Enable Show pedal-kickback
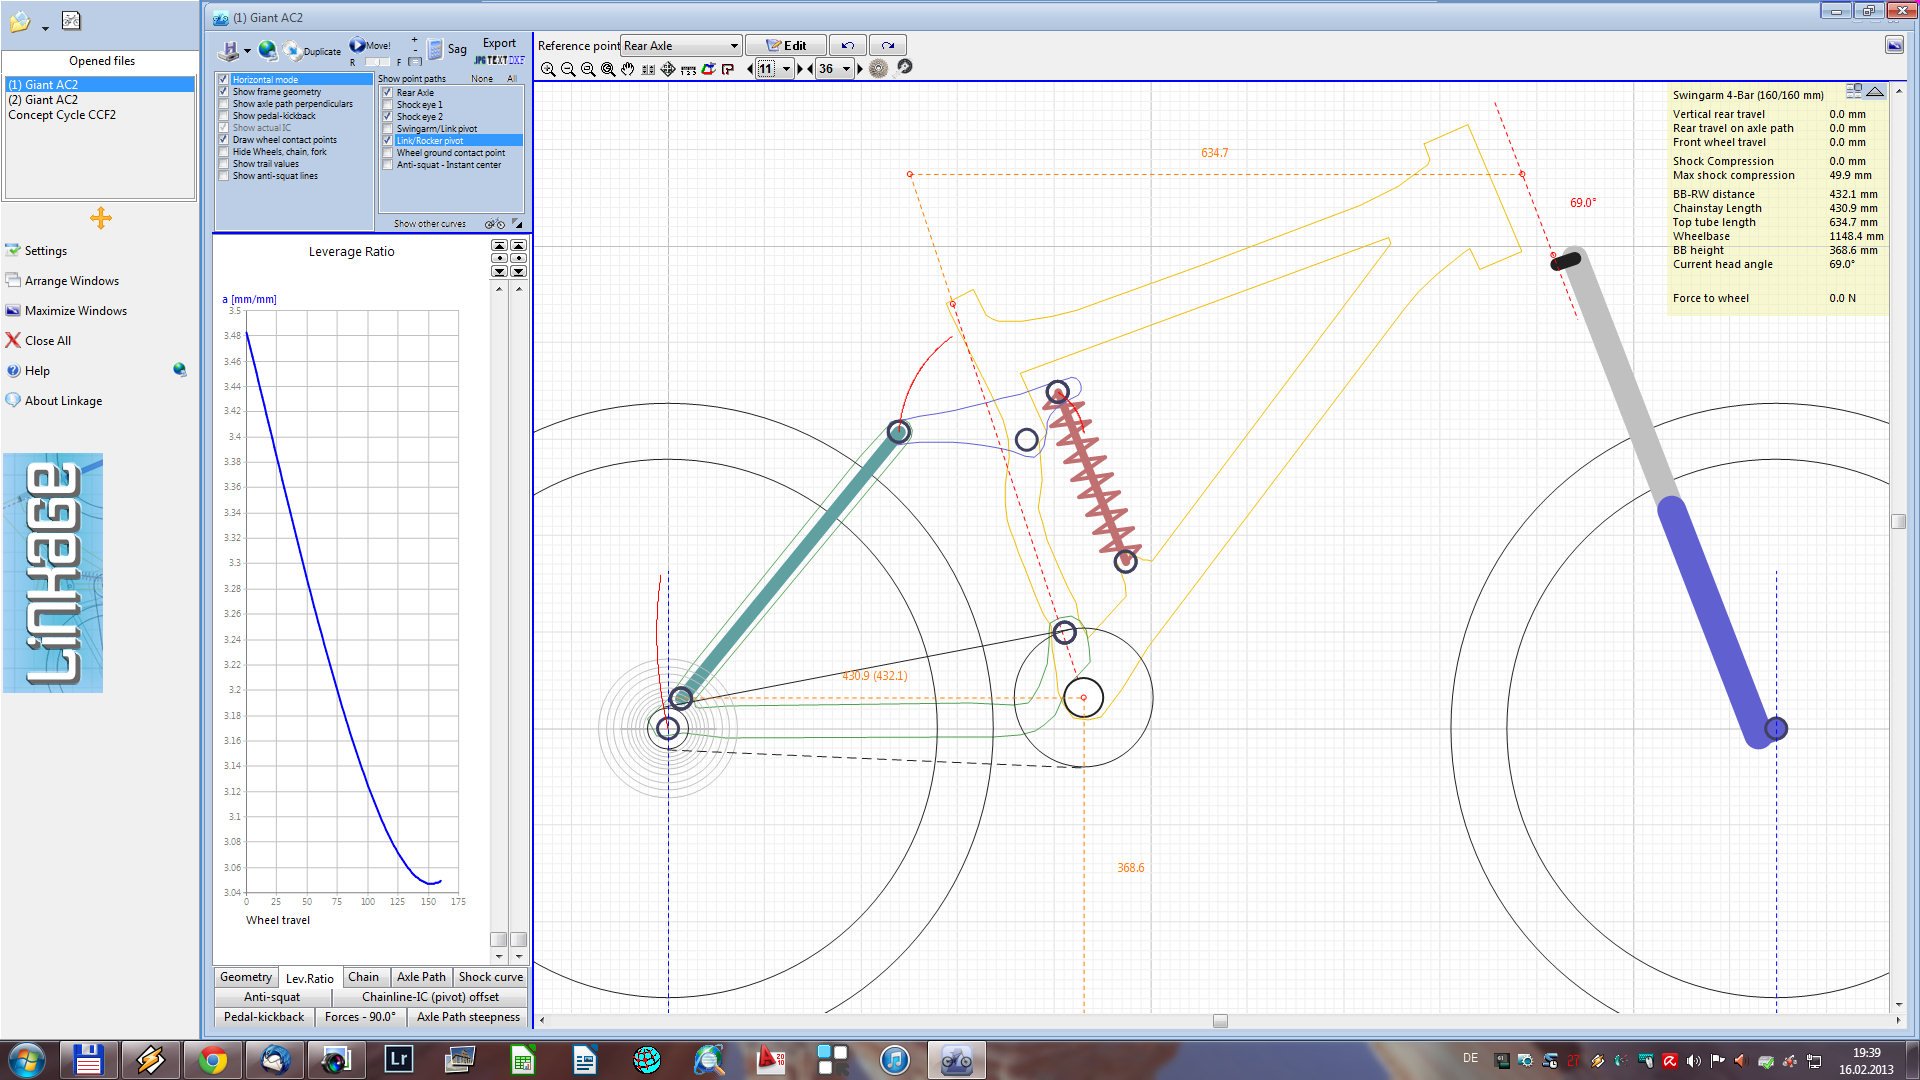 pyautogui.click(x=224, y=115)
